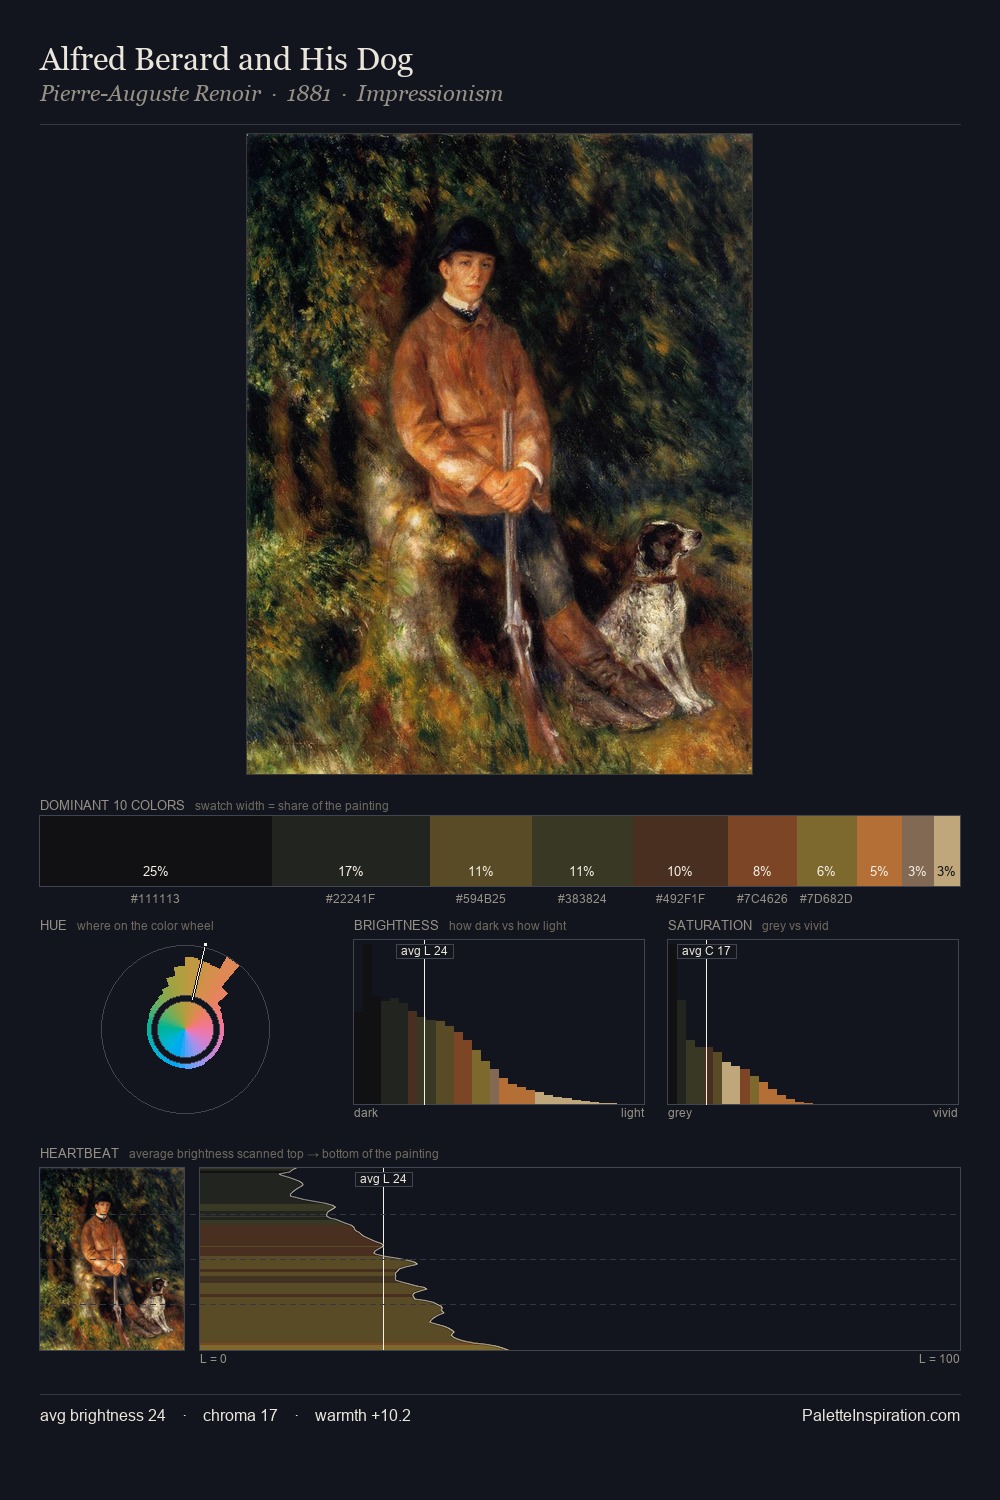Select the 11% olive swatch #383824
The width and height of the screenshot is (1000, 1500).
582,851
